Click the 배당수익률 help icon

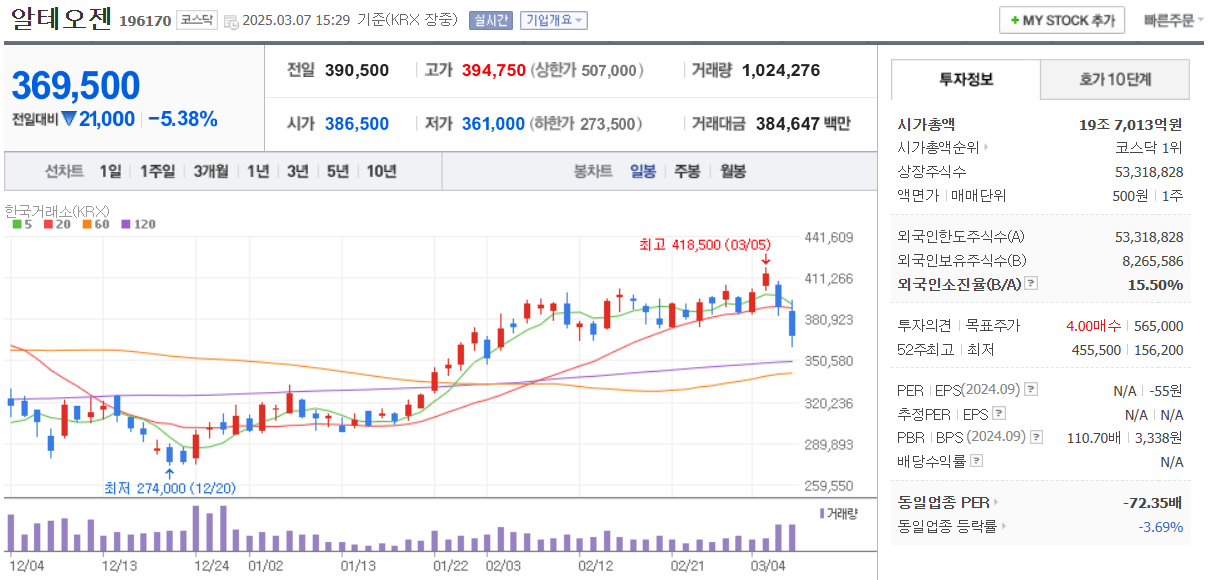[976, 460]
